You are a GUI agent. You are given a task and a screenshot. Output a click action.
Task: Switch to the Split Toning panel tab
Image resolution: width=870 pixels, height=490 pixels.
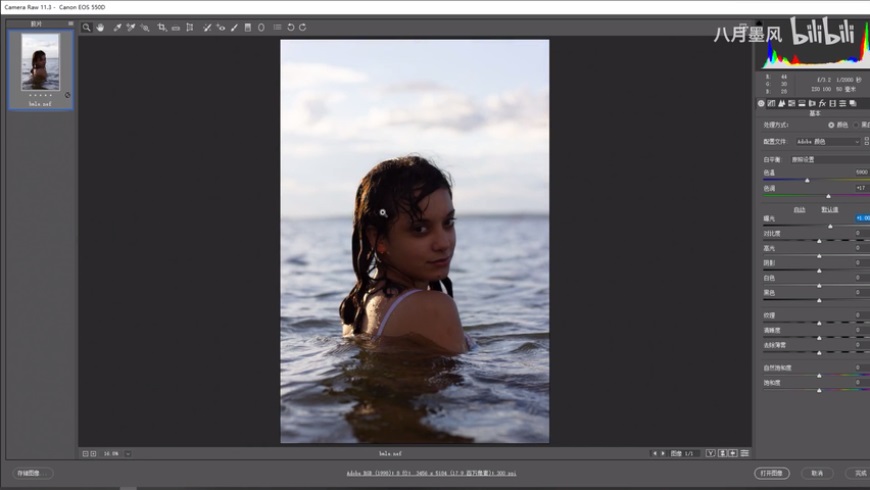click(802, 103)
